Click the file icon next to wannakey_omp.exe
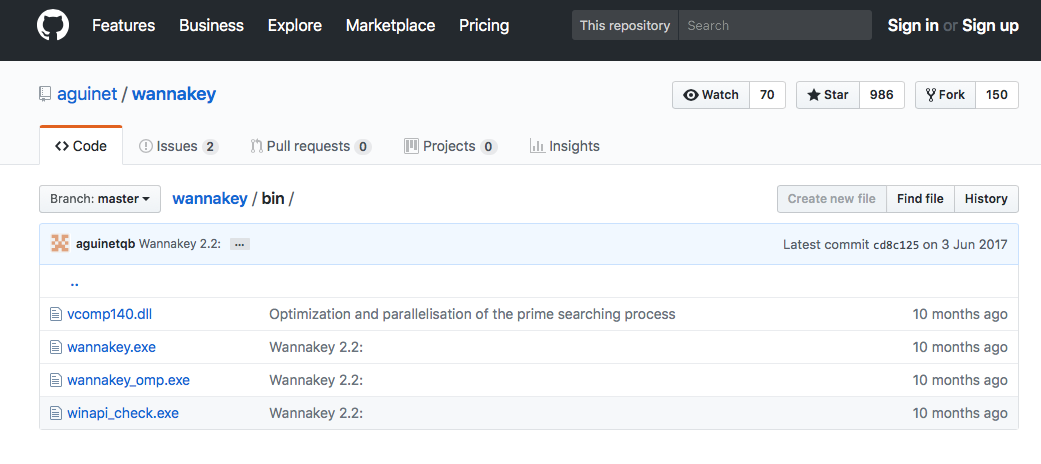Image resolution: width=1041 pixels, height=464 pixels. click(x=56, y=380)
